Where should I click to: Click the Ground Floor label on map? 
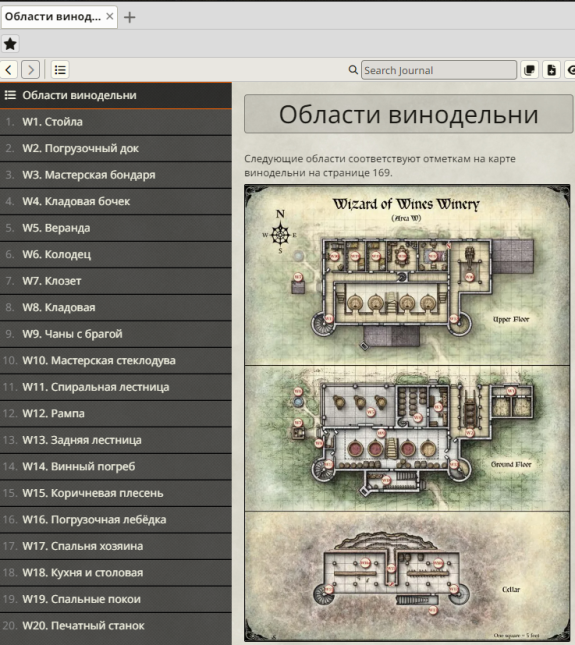coord(511,464)
